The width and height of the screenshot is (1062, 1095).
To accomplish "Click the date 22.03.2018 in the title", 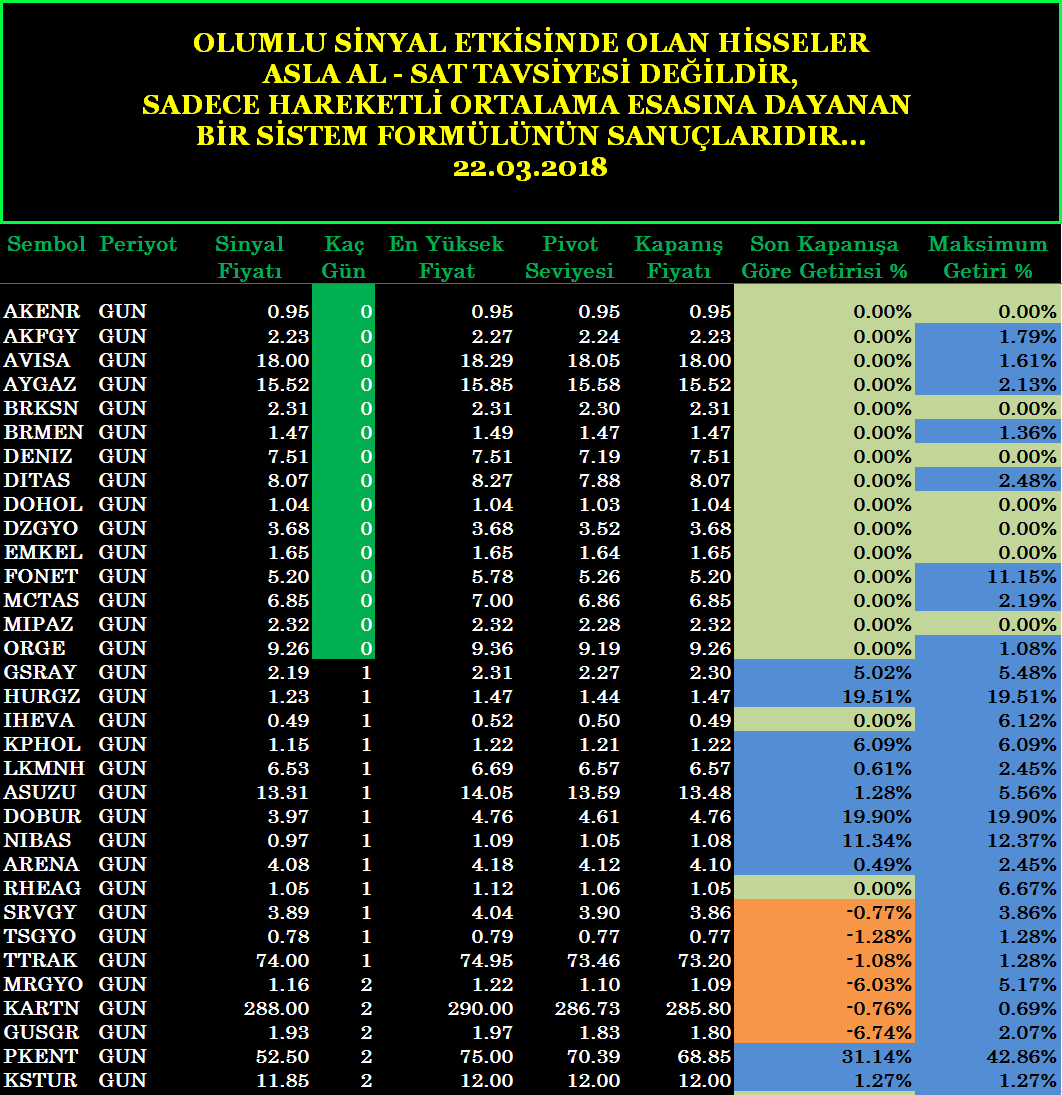I will [530, 168].
